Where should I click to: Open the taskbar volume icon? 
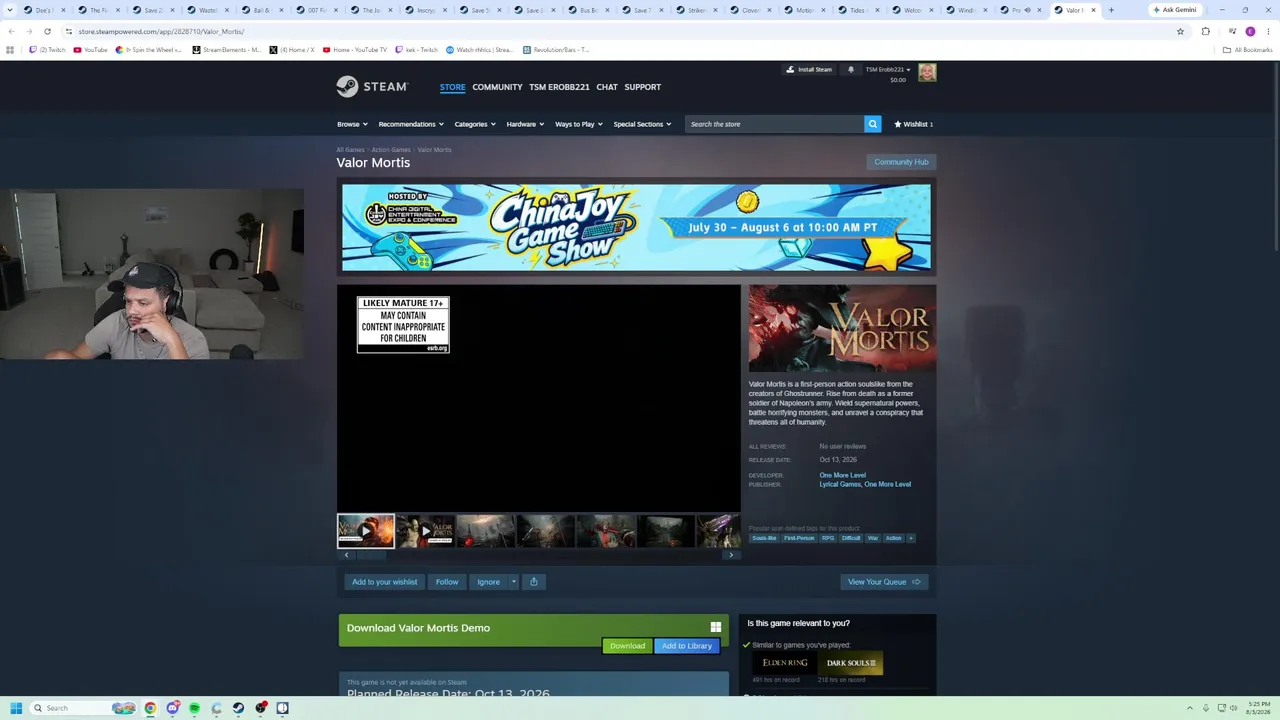coord(1234,708)
